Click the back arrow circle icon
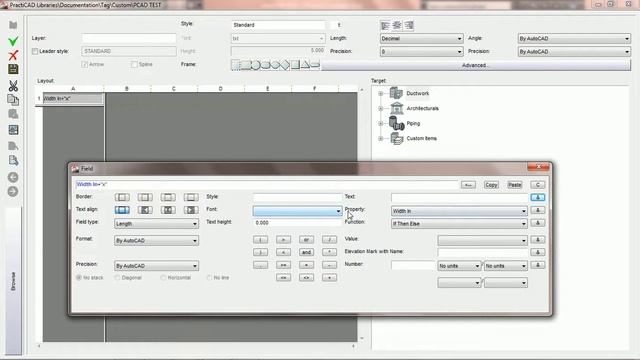This screenshot has width=640, height=360. pos(13,177)
